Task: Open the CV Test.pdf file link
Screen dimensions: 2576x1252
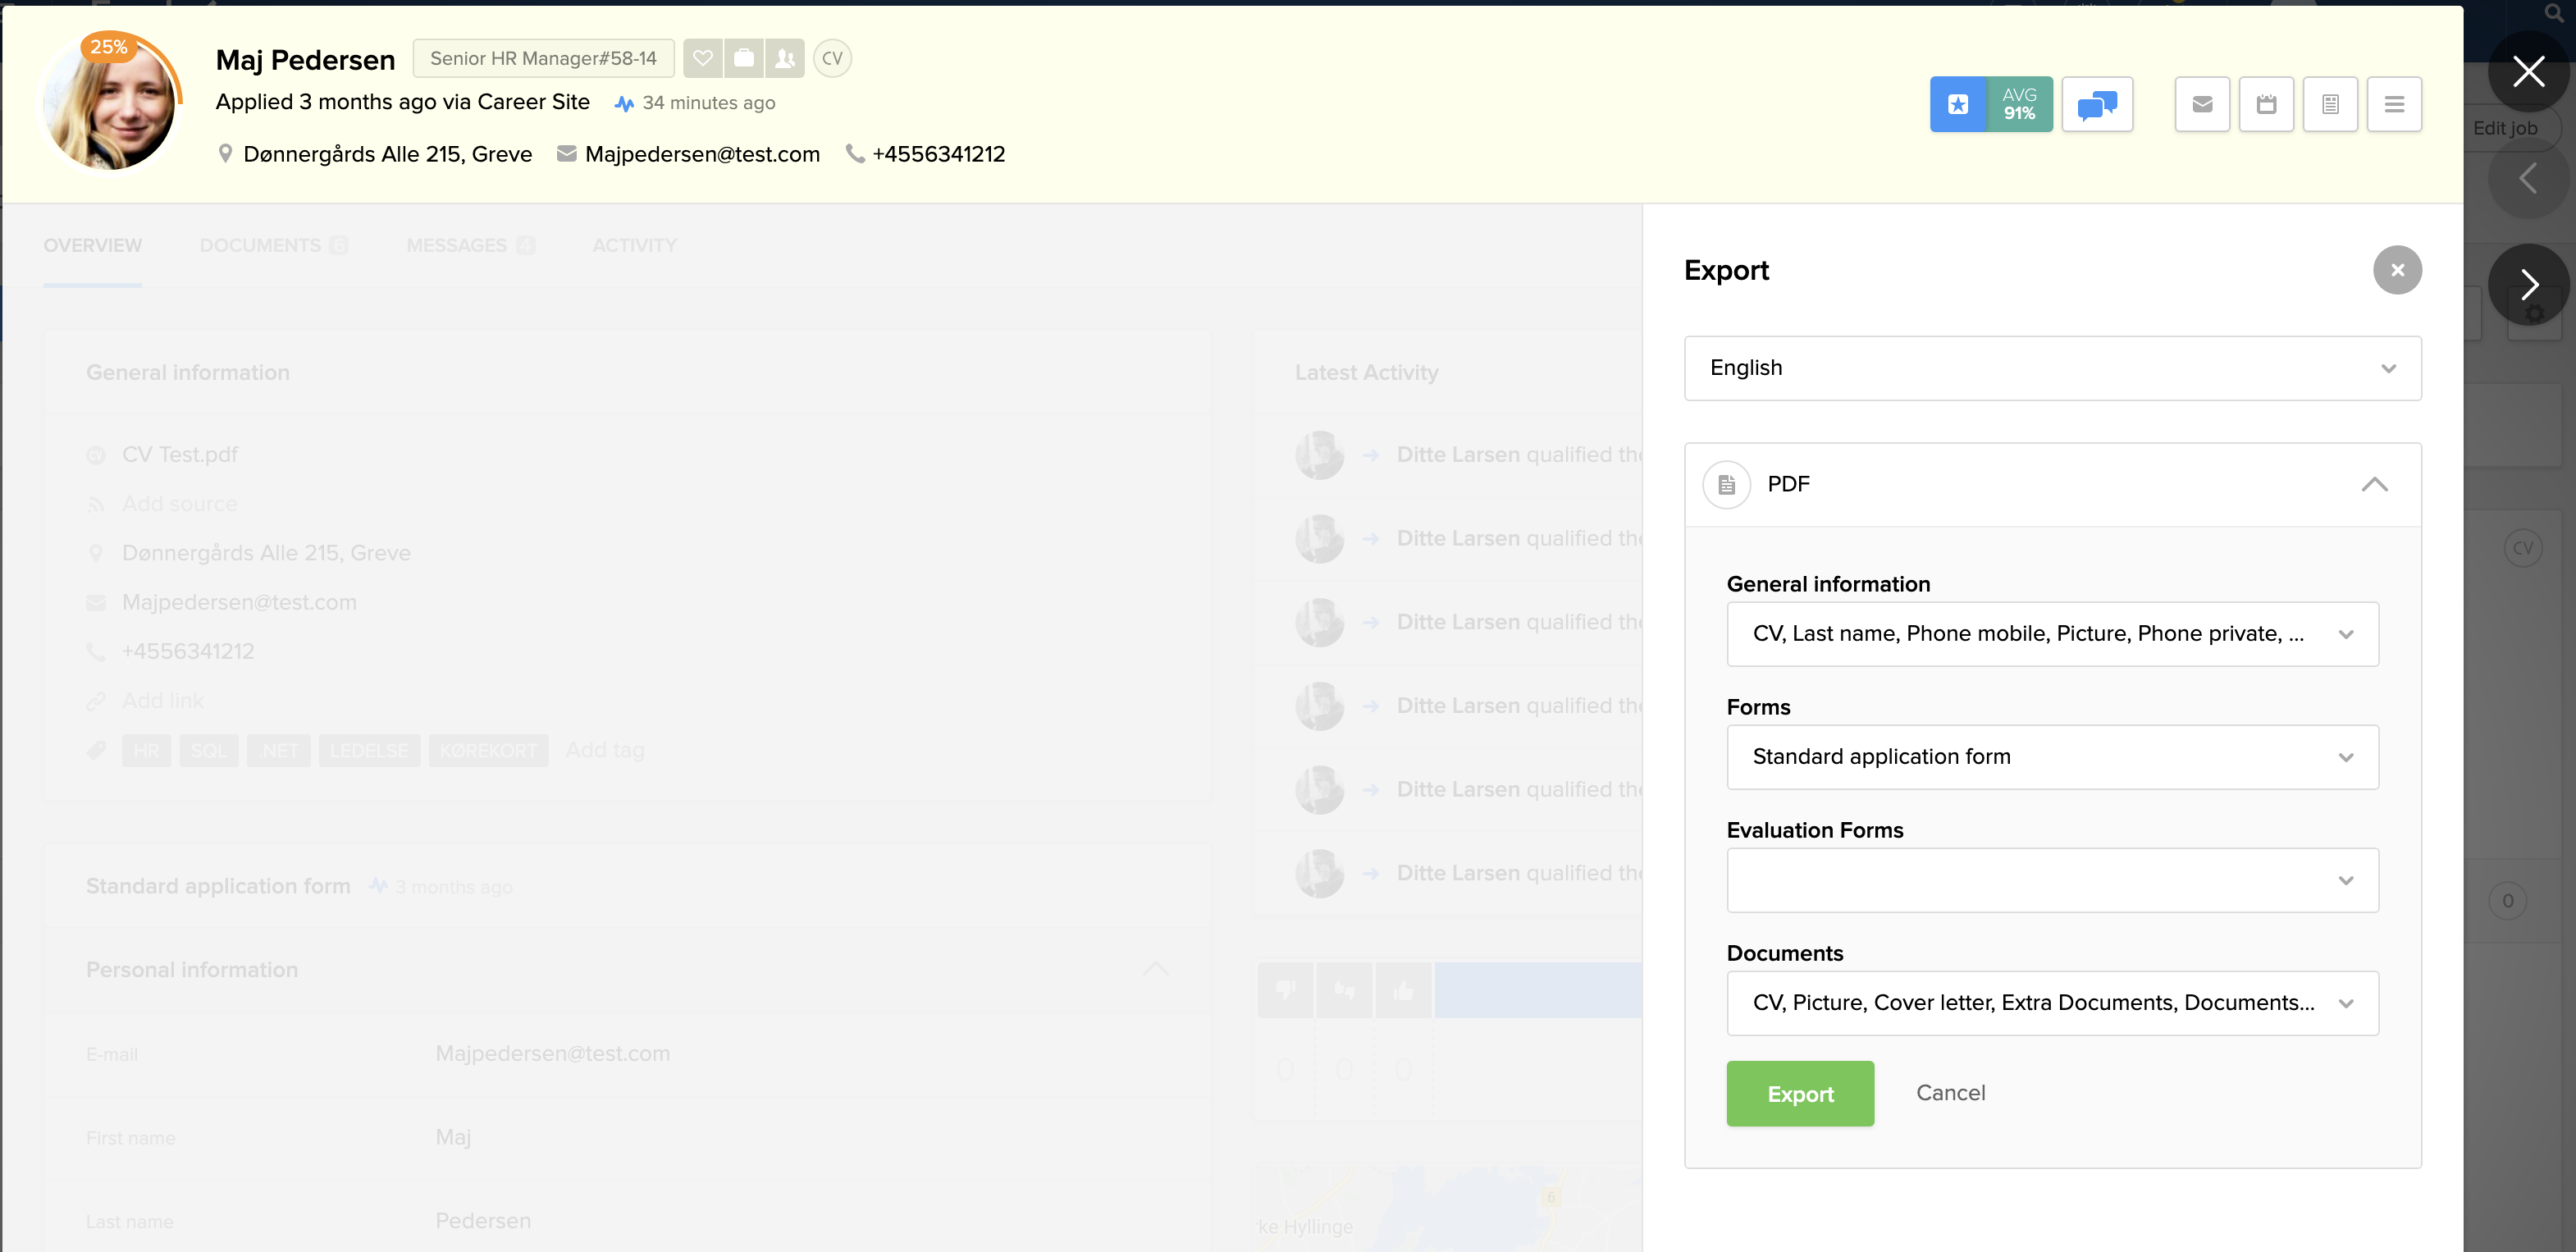Action: pyautogui.click(x=180, y=455)
